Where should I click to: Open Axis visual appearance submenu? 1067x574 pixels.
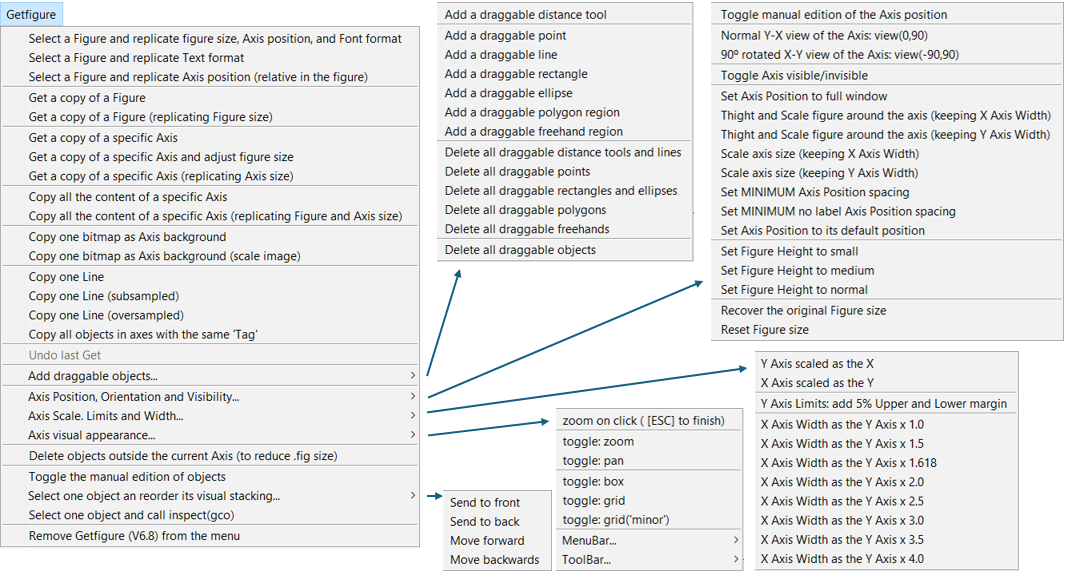point(210,435)
